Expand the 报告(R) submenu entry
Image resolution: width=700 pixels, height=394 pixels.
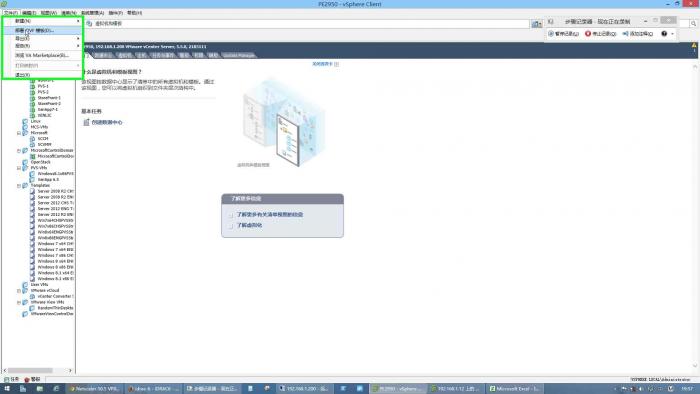43,46
